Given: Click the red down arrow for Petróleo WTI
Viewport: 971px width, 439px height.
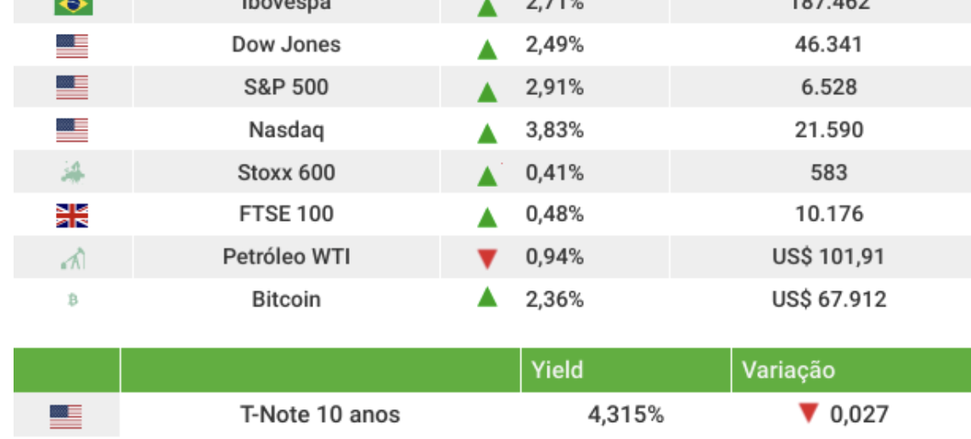Looking at the screenshot, I should pos(487,259).
